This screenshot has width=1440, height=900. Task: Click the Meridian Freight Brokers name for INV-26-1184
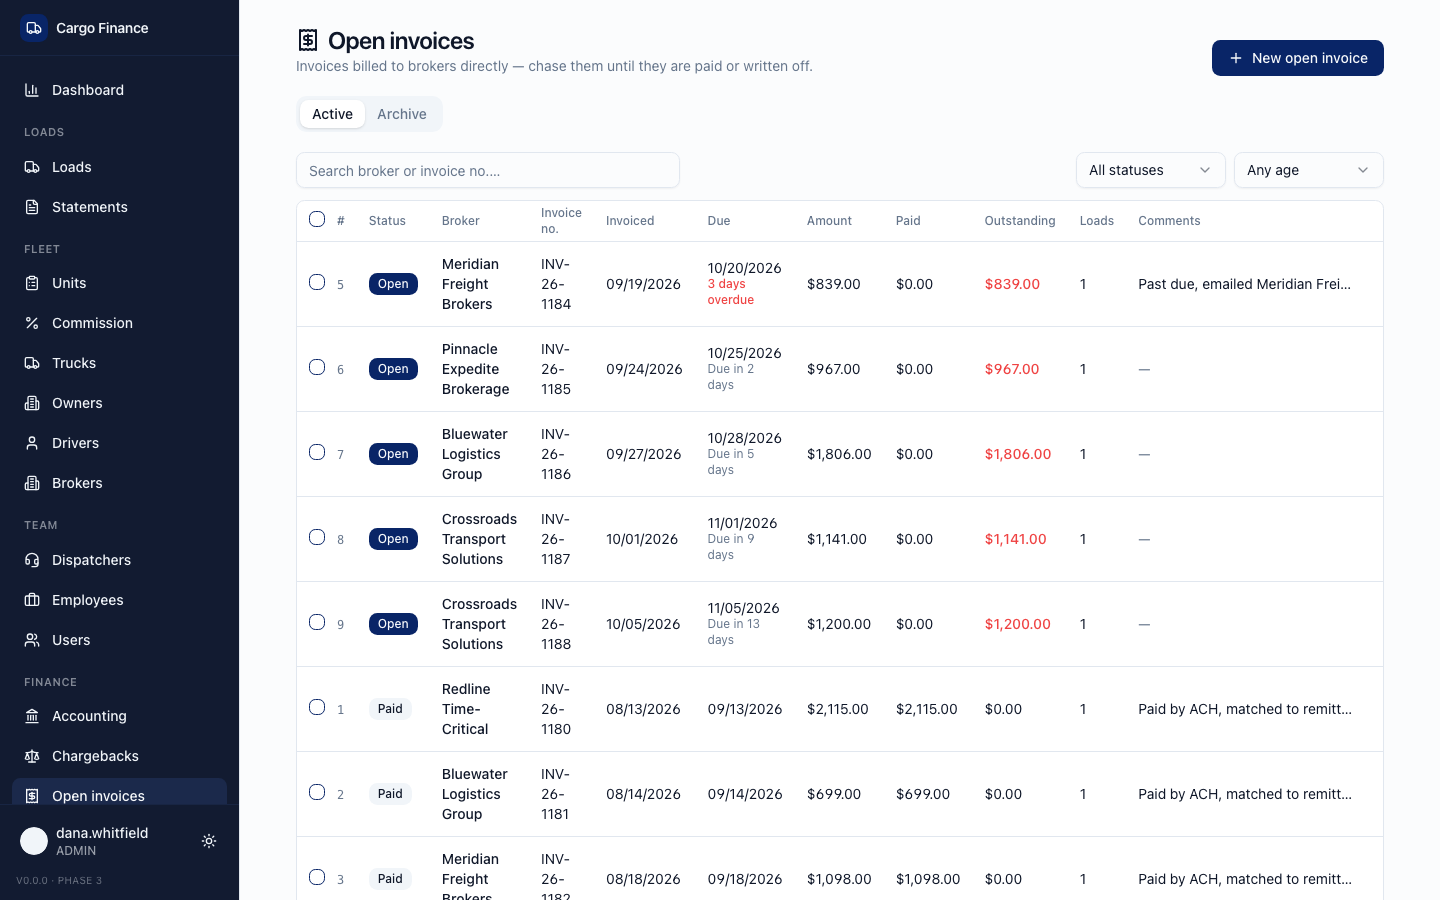point(470,284)
